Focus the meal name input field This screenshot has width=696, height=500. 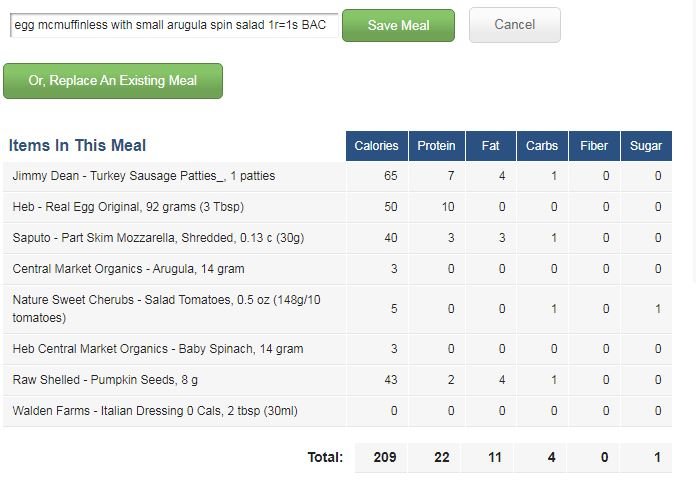click(174, 25)
